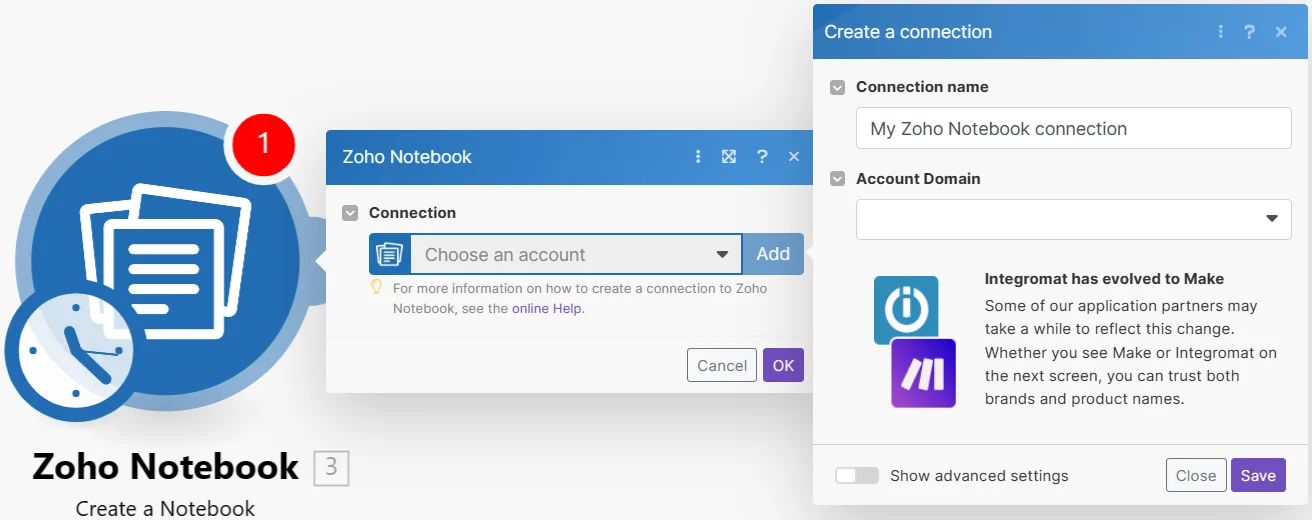Expand Zoho Notebook dialog to full screen
This screenshot has width=1312, height=520.
(x=729, y=157)
